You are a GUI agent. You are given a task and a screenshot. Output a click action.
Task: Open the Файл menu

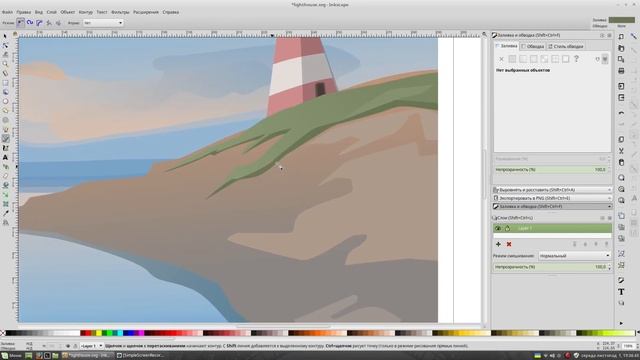tap(7, 12)
